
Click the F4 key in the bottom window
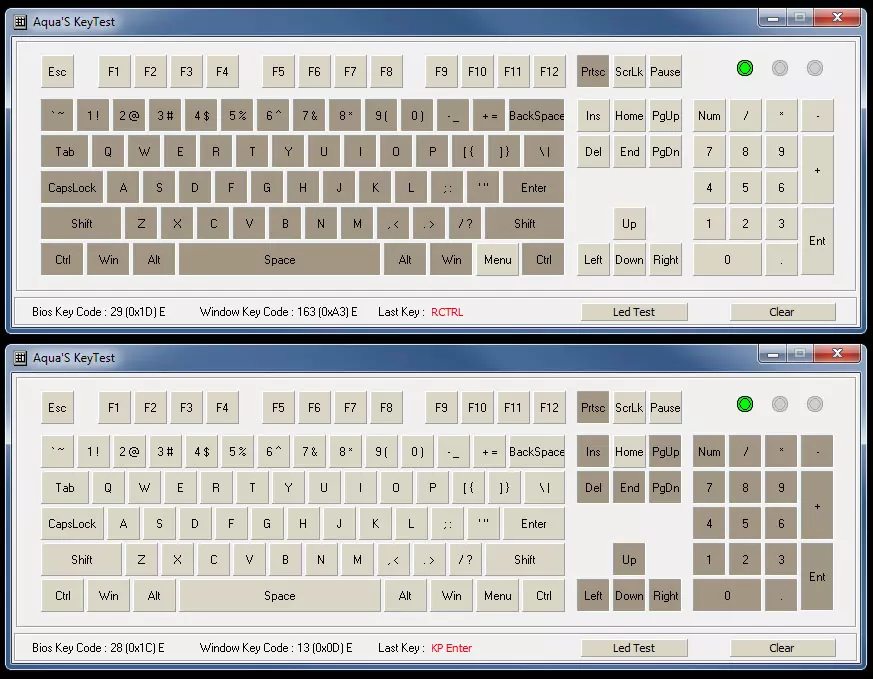pyautogui.click(x=222, y=407)
